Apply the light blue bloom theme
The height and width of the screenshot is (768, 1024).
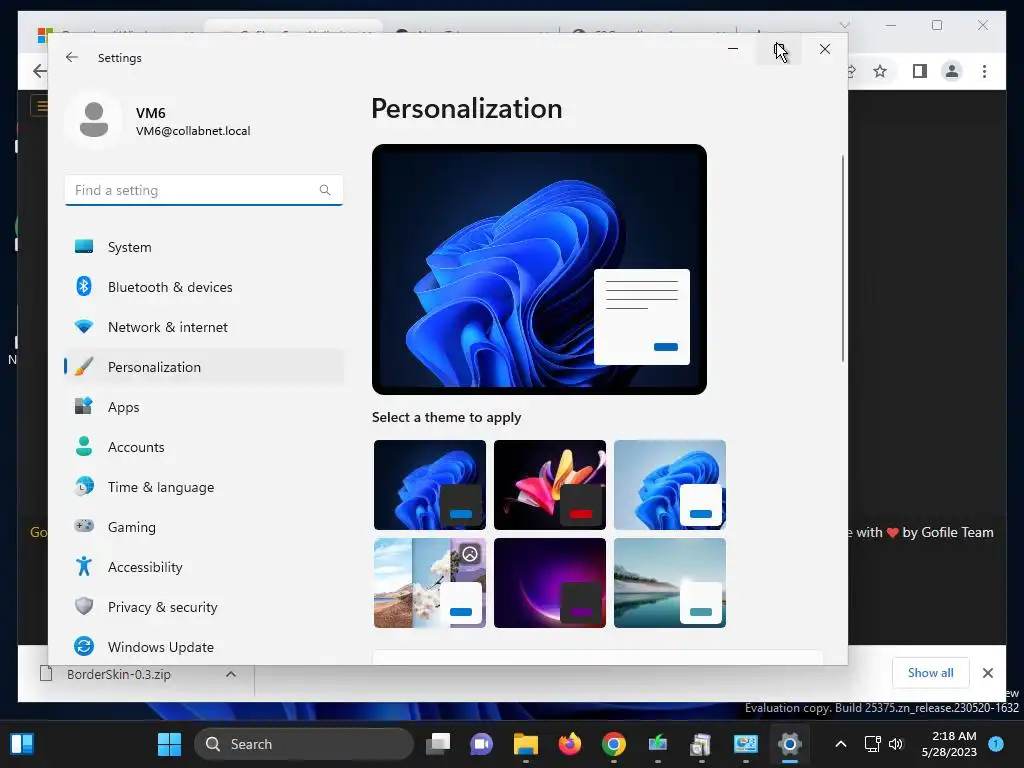pyautogui.click(x=670, y=485)
